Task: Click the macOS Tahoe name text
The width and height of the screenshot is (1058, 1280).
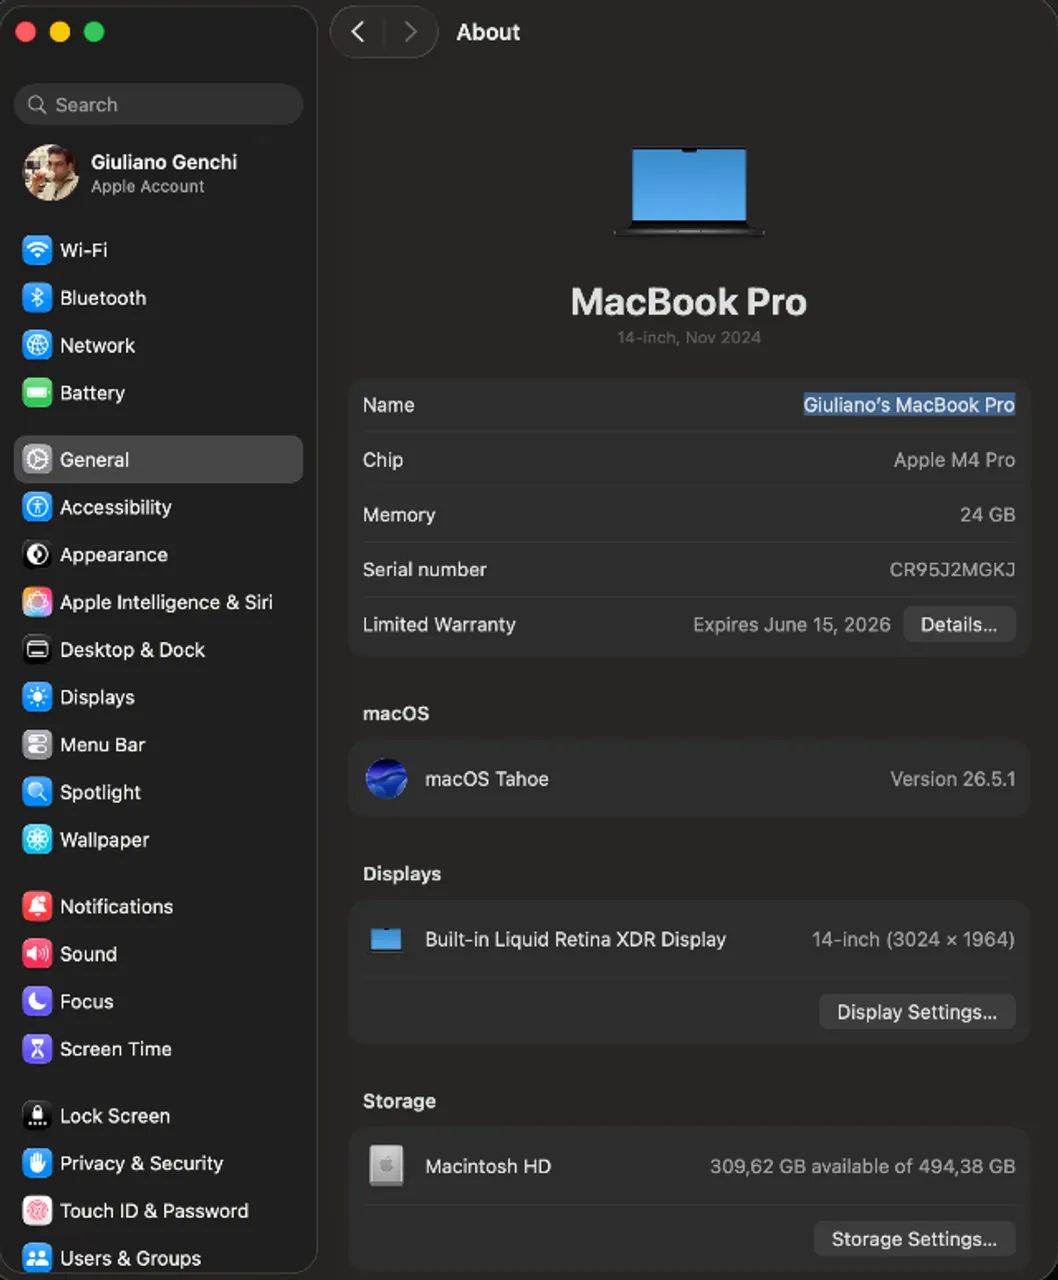Action: click(x=487, y=779)
